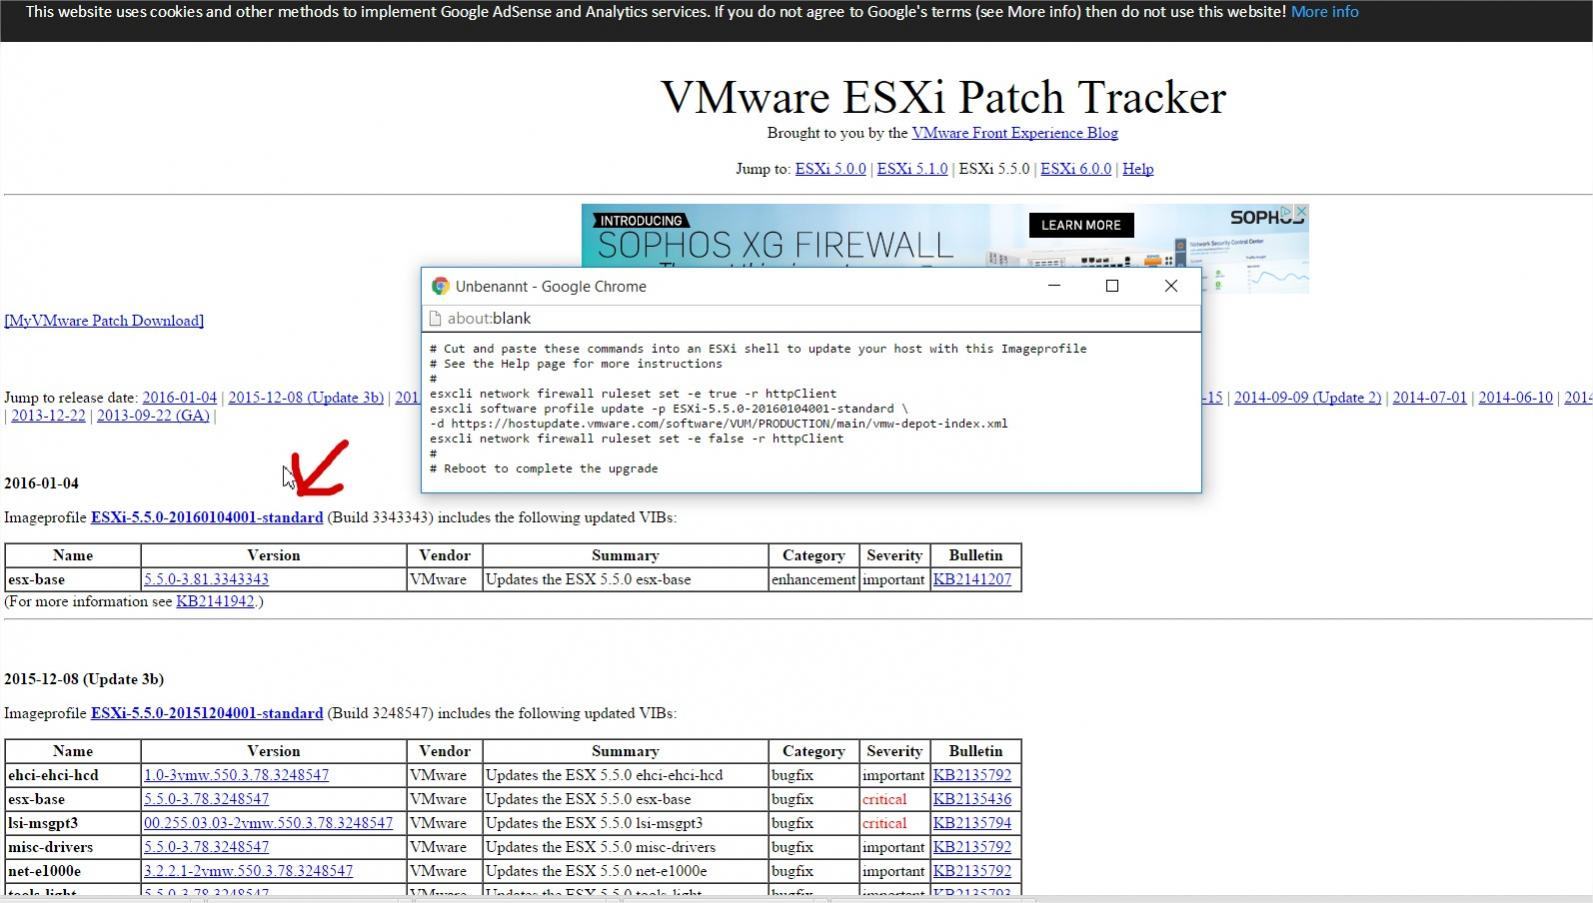
Task: Click the VMware ESXi Patch Tracker title
Action: 943,98
